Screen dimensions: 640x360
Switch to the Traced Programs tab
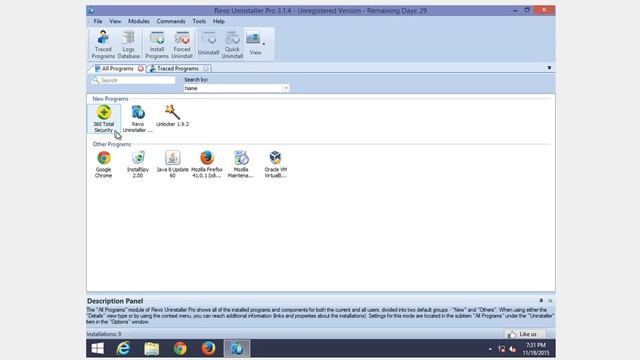click(178, 69)
